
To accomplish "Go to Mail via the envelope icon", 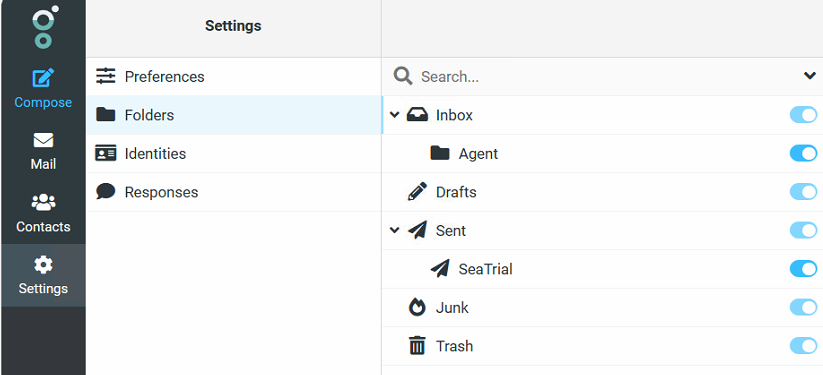I will [x=43, y=140].
